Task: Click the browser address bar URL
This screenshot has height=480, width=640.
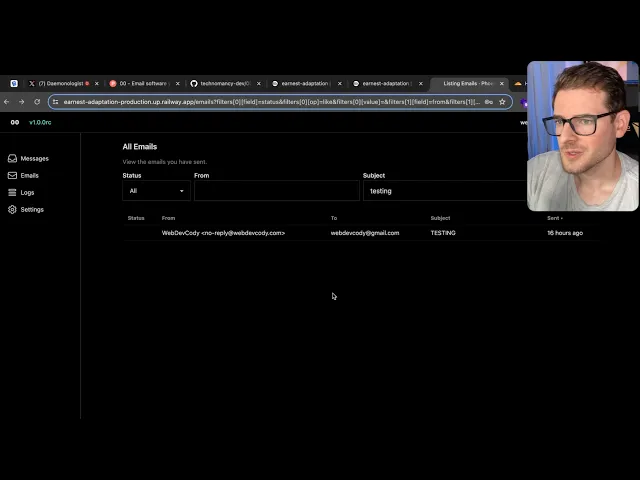Action: point(271,102)
